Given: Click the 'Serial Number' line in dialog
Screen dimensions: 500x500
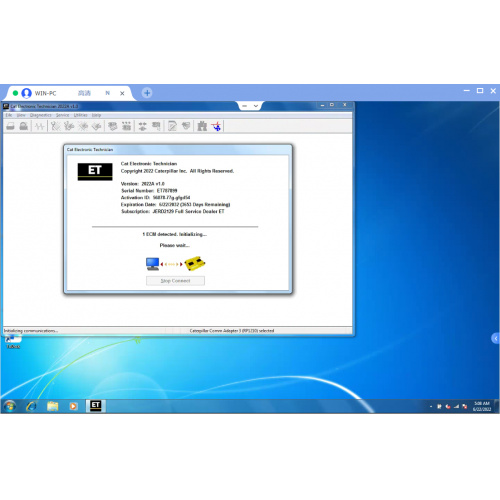Looking at the screenshot, I should [149, 191].
